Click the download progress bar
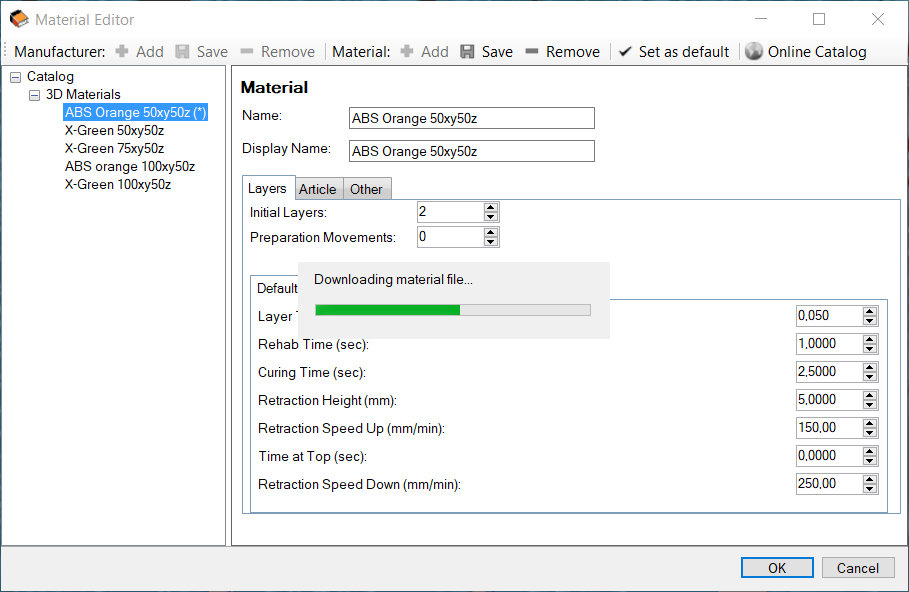 (452, 310)
